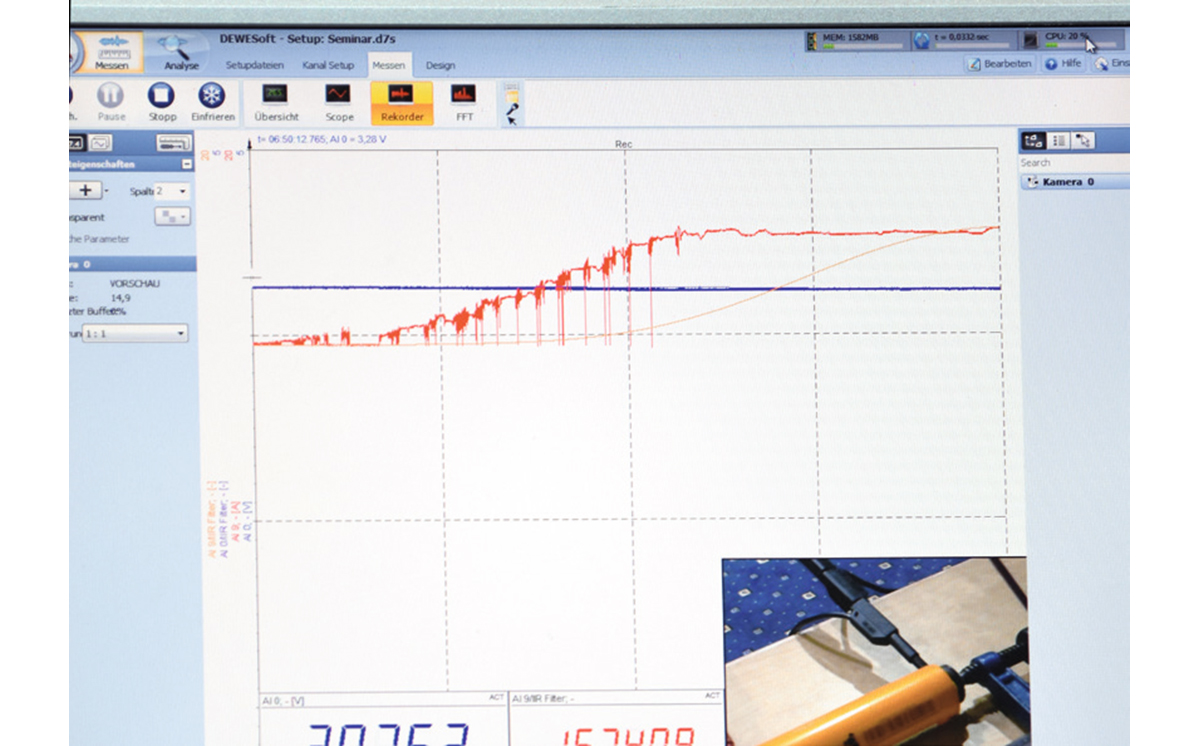The height and width of the screenshot is (746, 1200).
Task: Click the refresh icon beside t = 0,0332 sec
Action: tap(922, 40)
